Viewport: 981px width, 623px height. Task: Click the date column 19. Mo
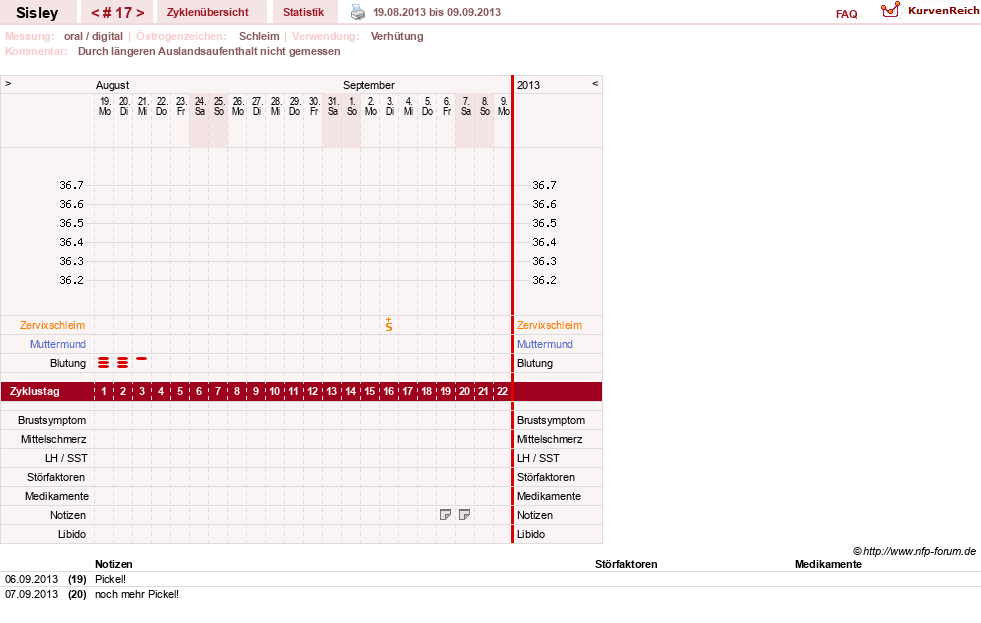104,106
